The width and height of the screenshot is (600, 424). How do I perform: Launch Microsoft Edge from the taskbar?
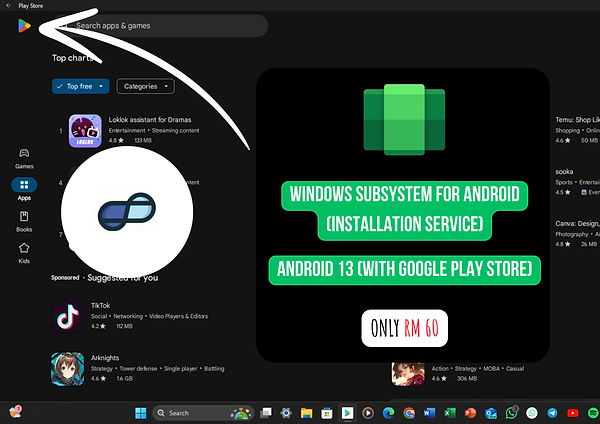388,413
